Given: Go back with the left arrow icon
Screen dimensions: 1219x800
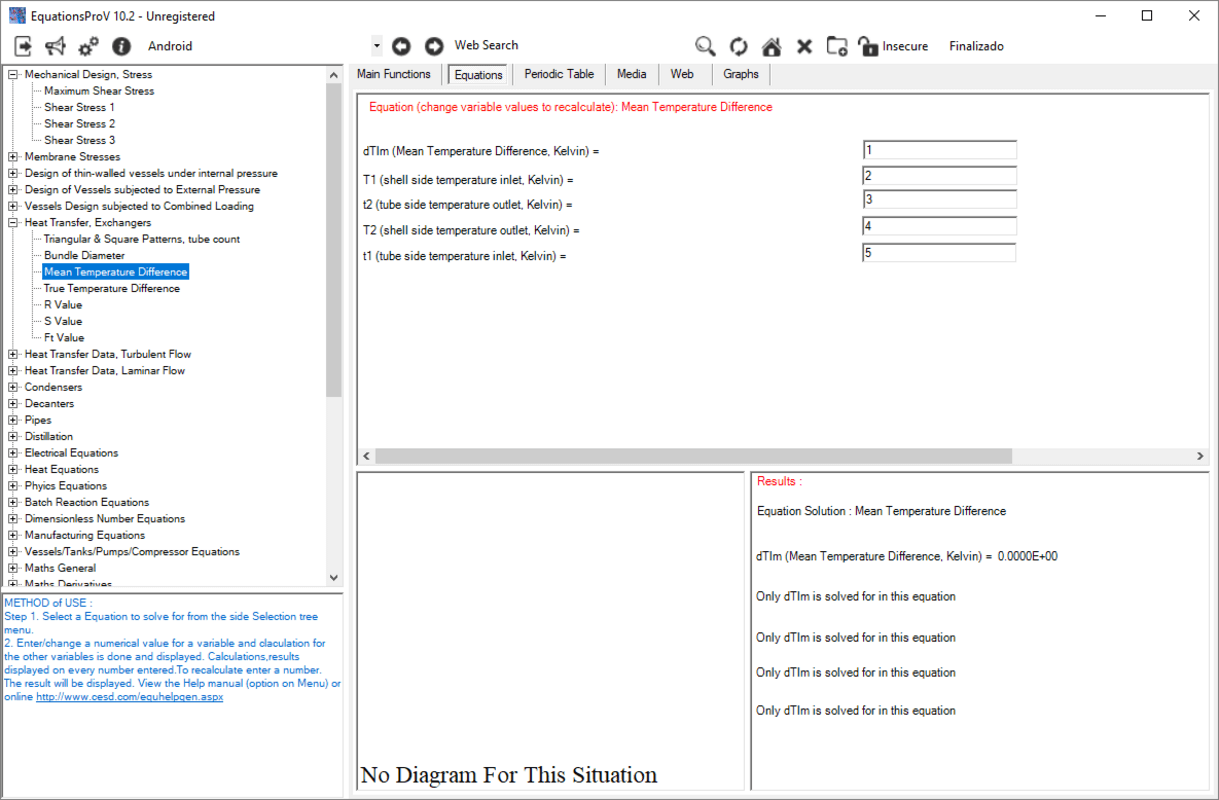Looking at the screenshot, I should pyautogui.click(x=401, y=46).
